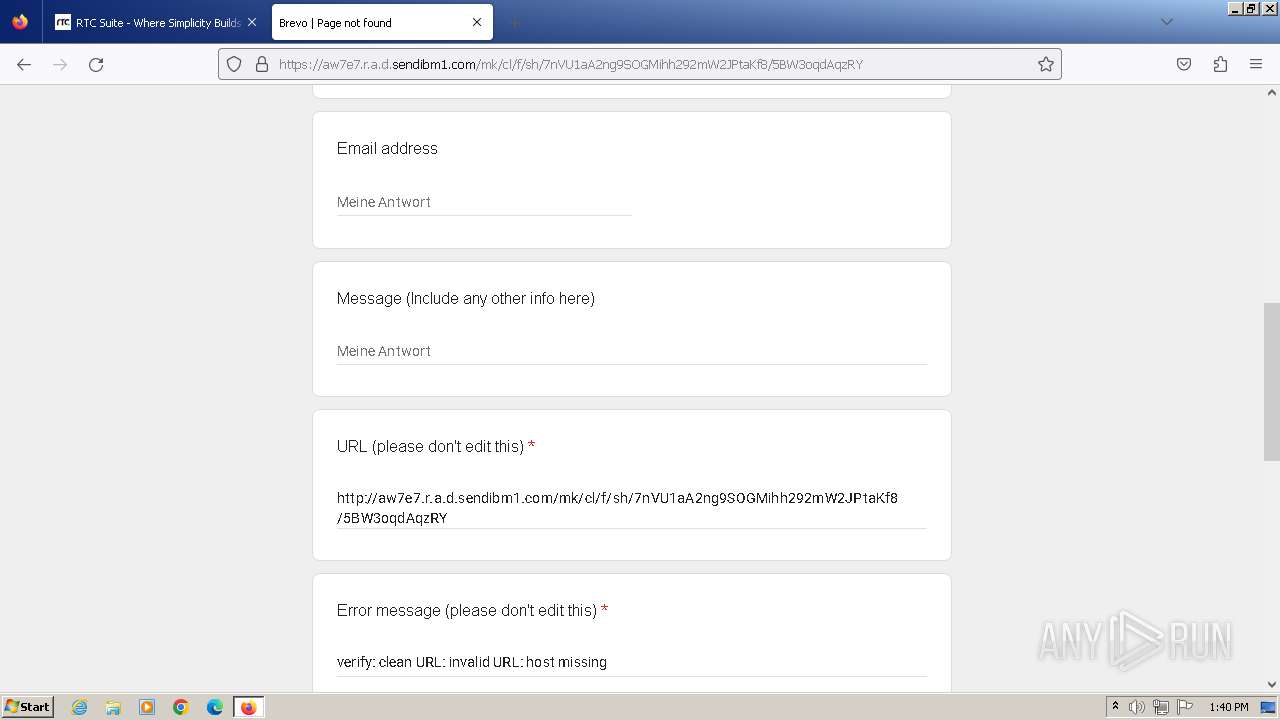Viewport: 1280px width, 720px height.
Task: Launch Microsoft Edge from taskbar
Action: 215,707
